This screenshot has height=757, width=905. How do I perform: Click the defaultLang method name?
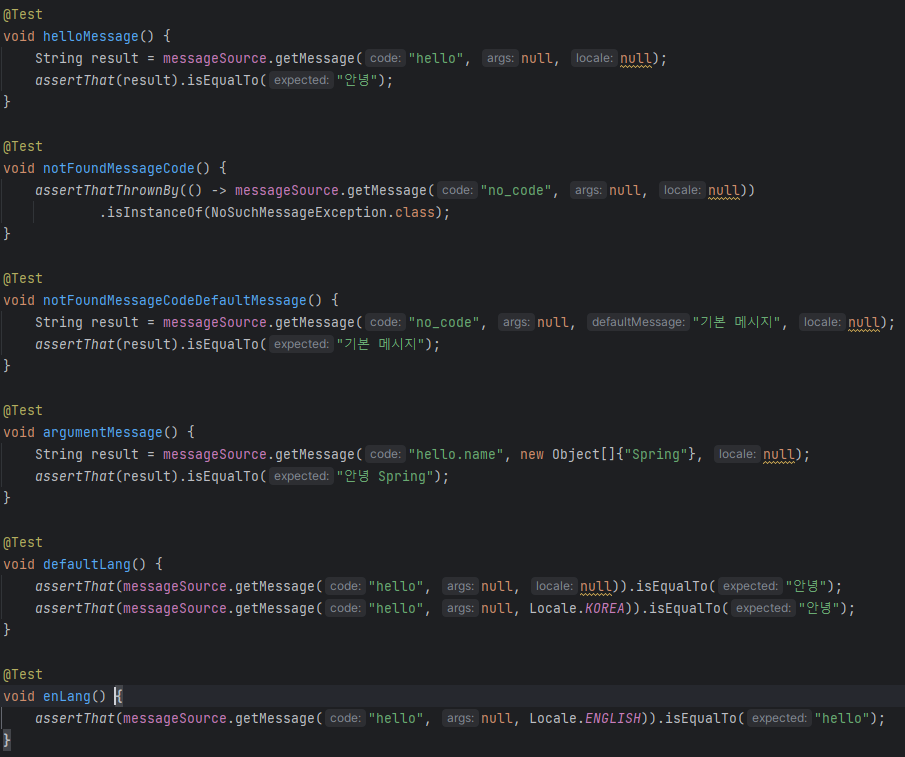point(87,565)
